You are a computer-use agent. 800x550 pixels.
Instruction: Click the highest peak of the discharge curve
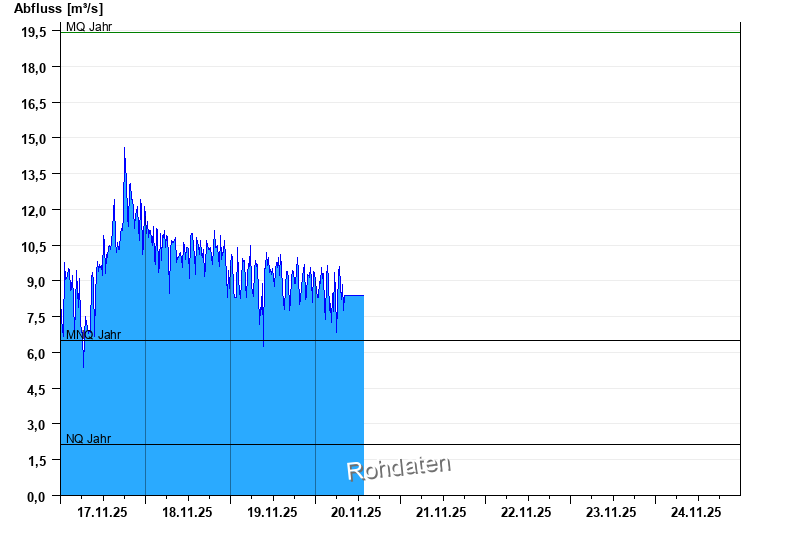(124, 149)
